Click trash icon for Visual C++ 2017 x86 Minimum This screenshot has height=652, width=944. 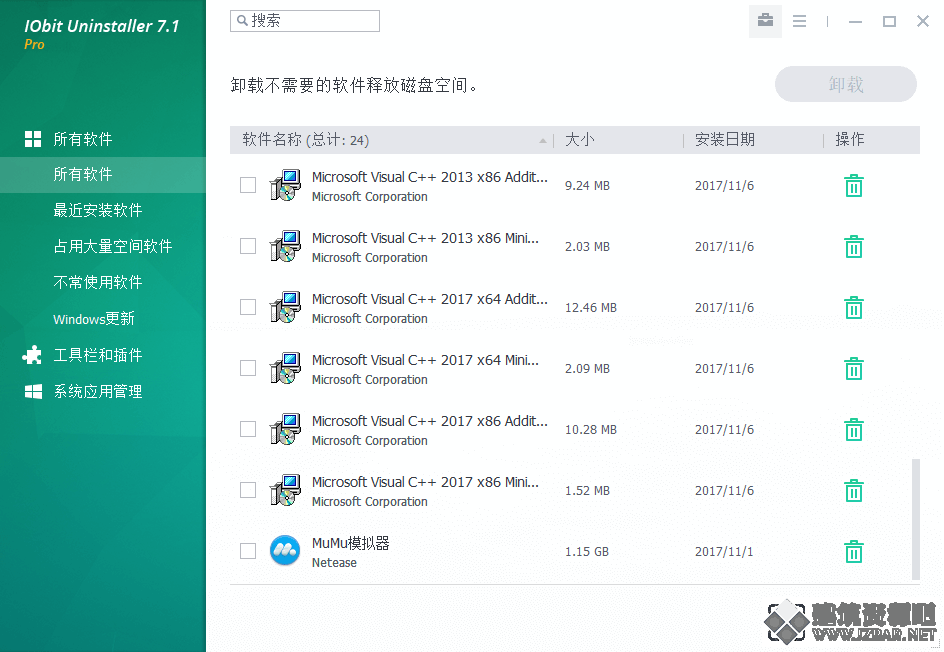(x=854, y=491)
